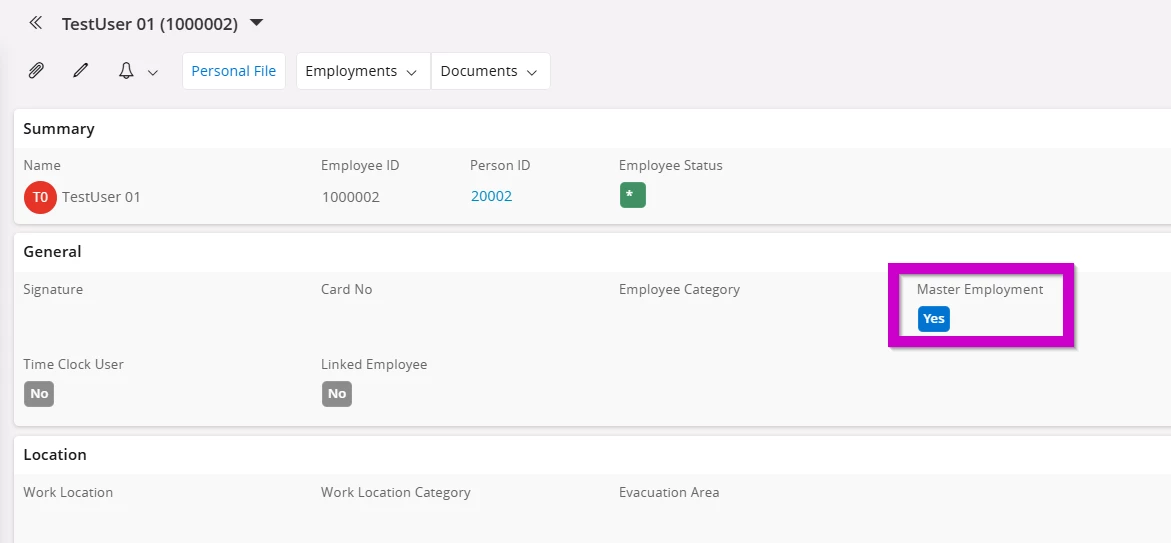Open Person ID 20002 link
This screenshot has width=1171, height=543.
[491, 196]
